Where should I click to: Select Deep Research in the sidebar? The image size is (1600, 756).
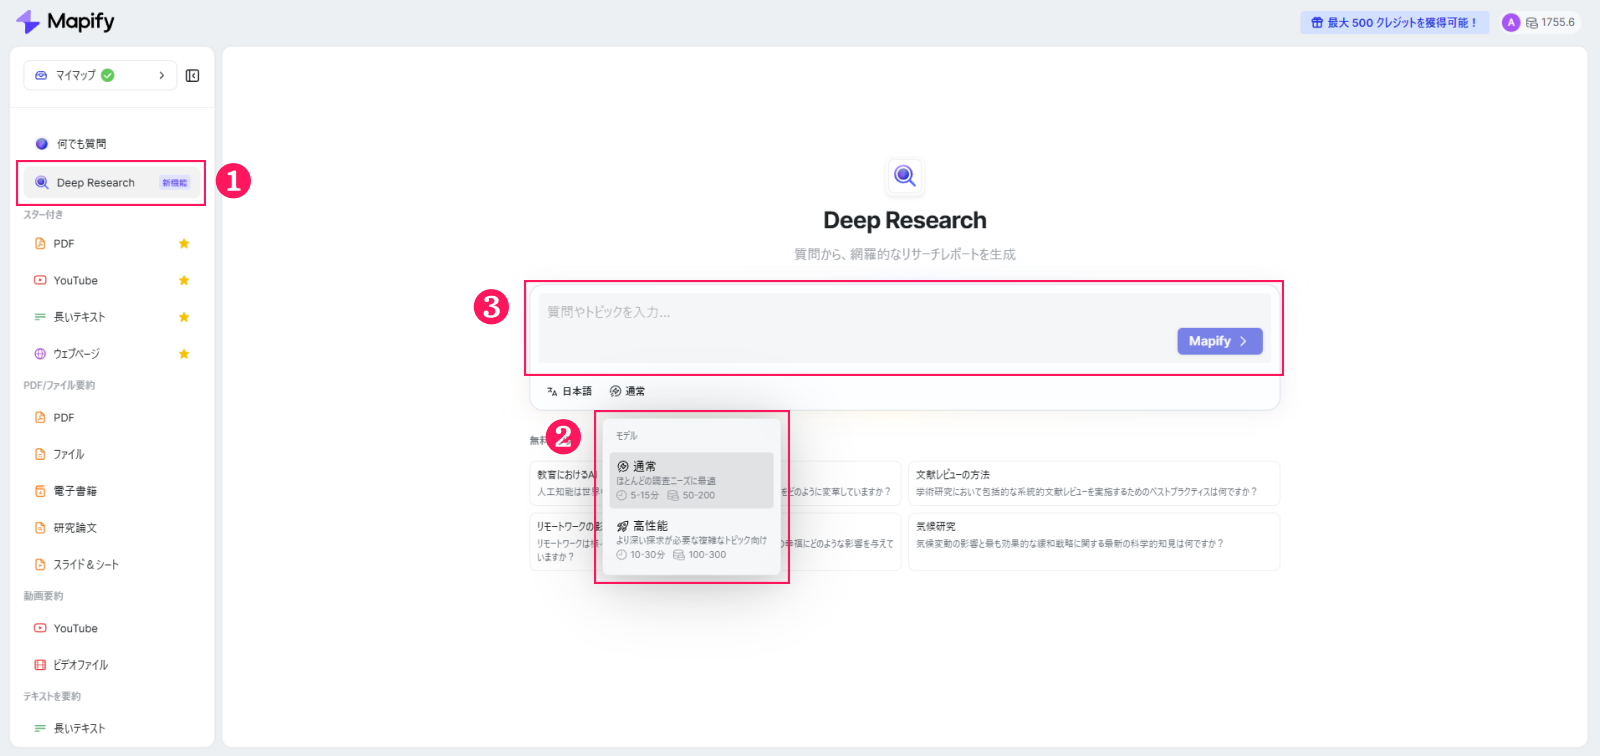pos(96,183)
